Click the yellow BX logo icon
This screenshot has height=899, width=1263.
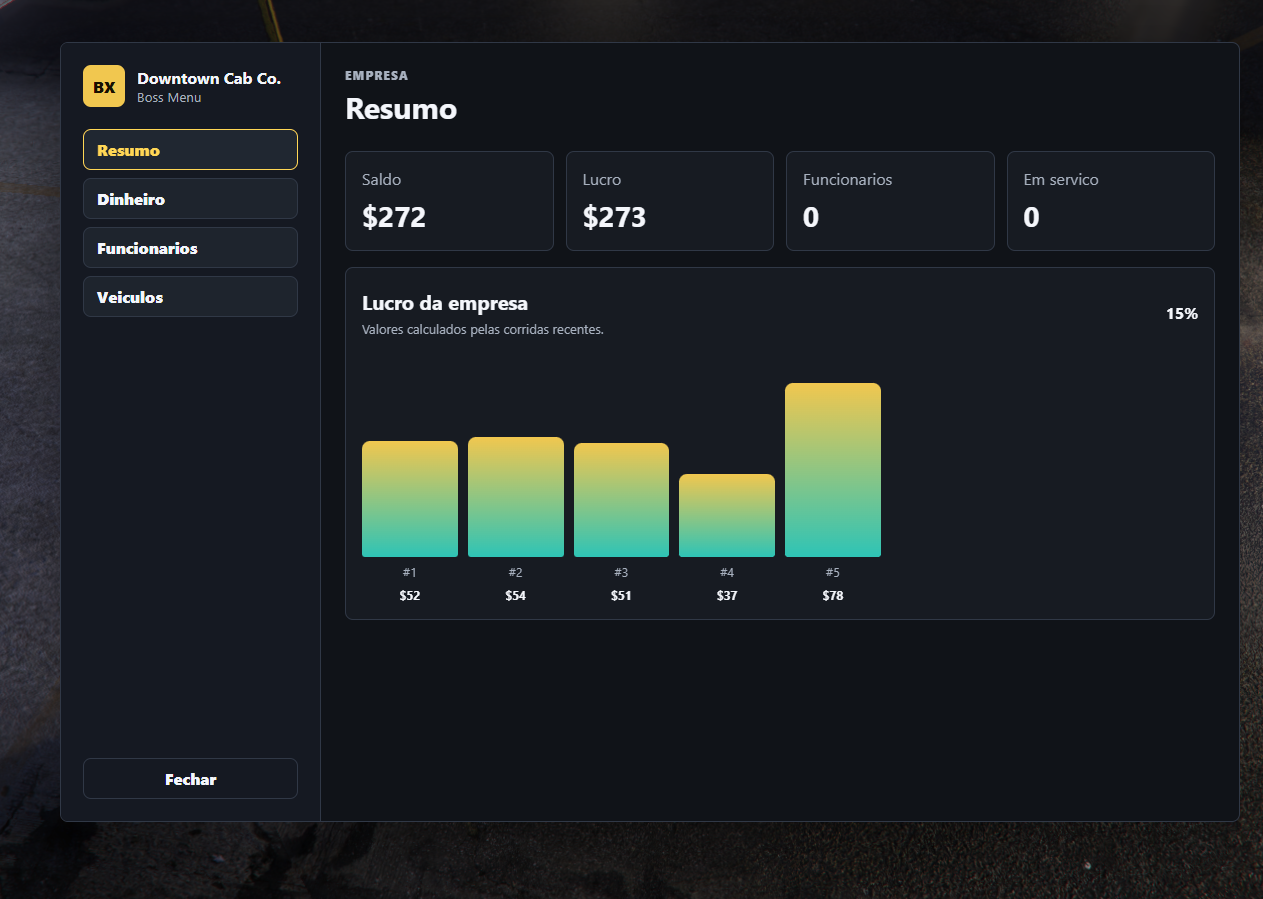click(x=104, y=86)
